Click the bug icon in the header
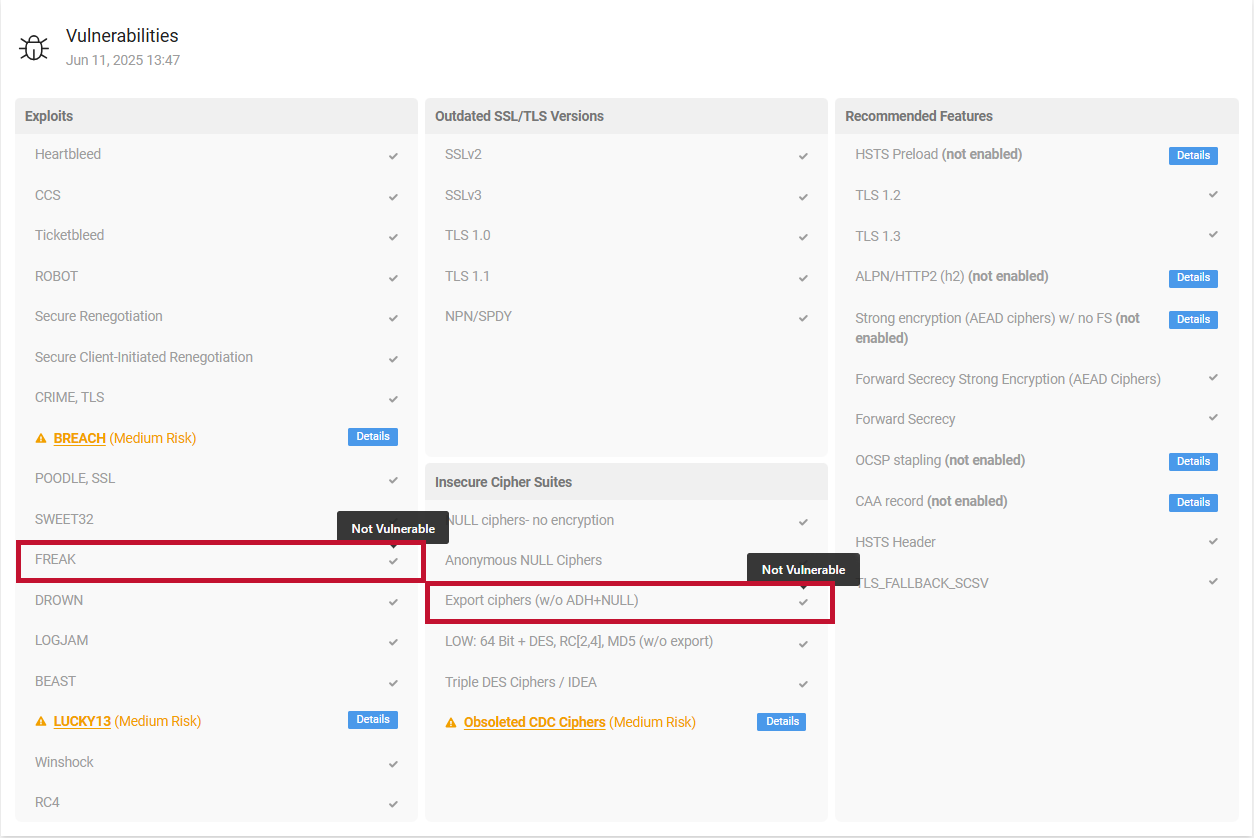The width and height of the screenshot is (1254, 838). (33, 46)
